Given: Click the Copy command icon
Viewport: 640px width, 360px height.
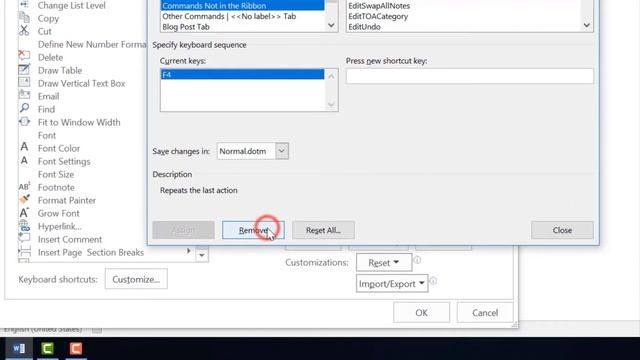Looking at the screenshot, I should (24, 18).
